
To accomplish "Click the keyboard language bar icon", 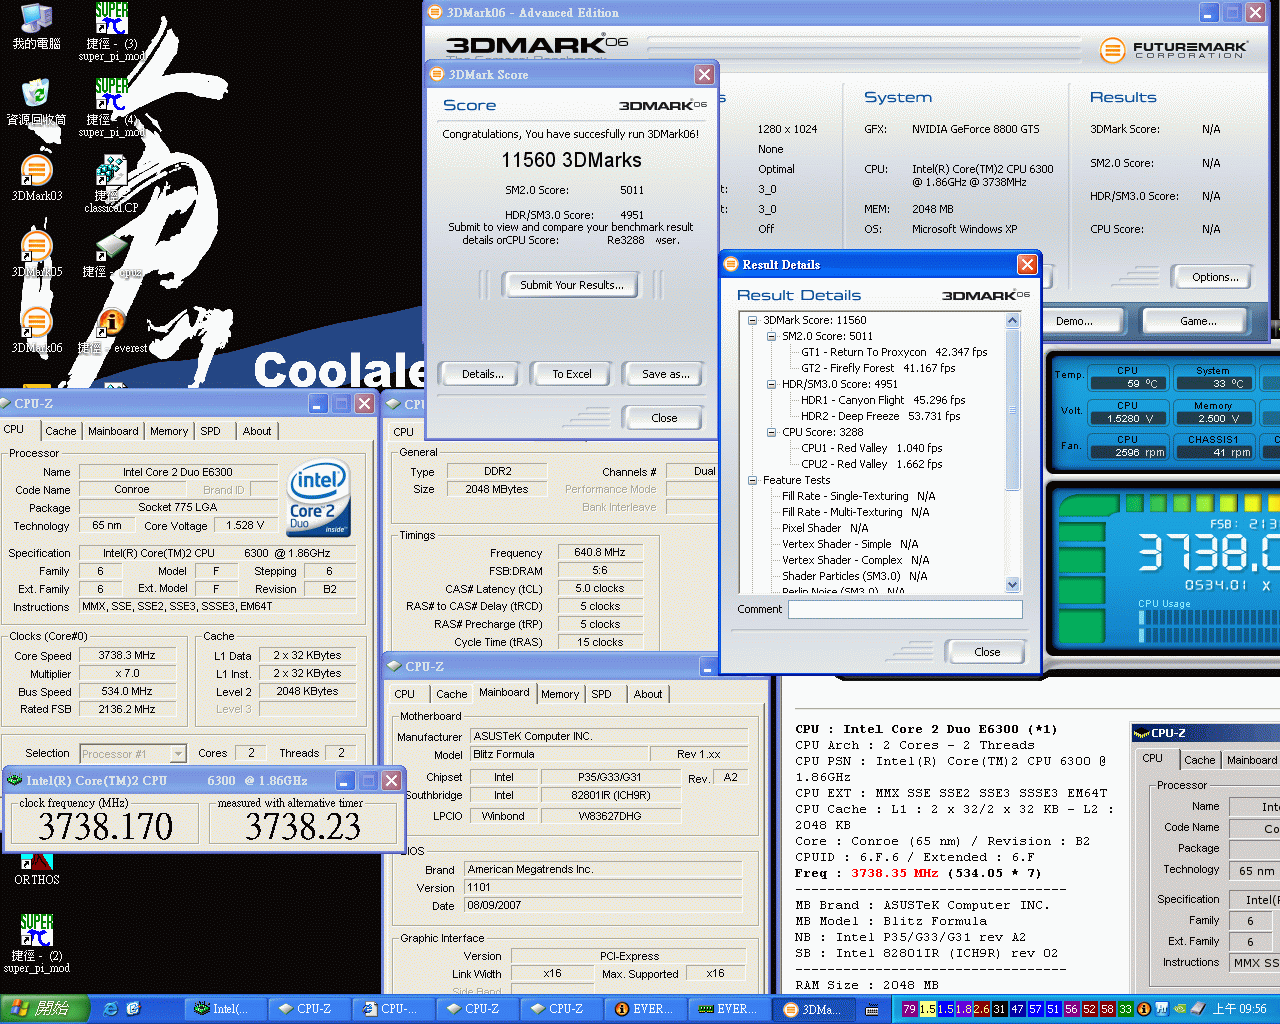I will click(871, 1010).
